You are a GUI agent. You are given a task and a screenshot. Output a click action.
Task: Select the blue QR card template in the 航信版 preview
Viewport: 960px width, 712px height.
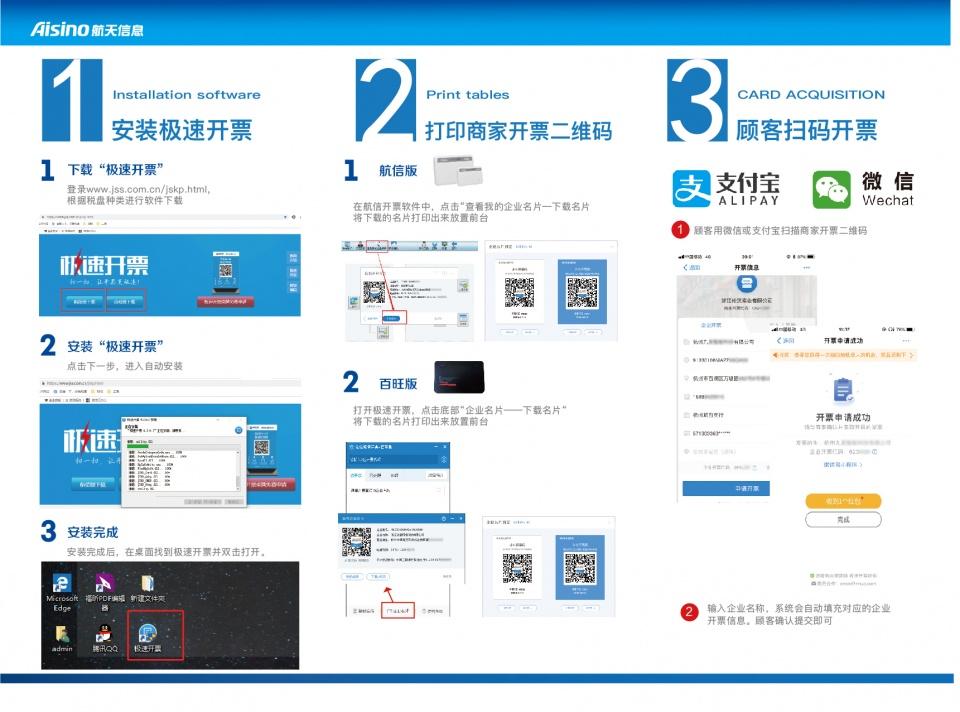[582, 291]
